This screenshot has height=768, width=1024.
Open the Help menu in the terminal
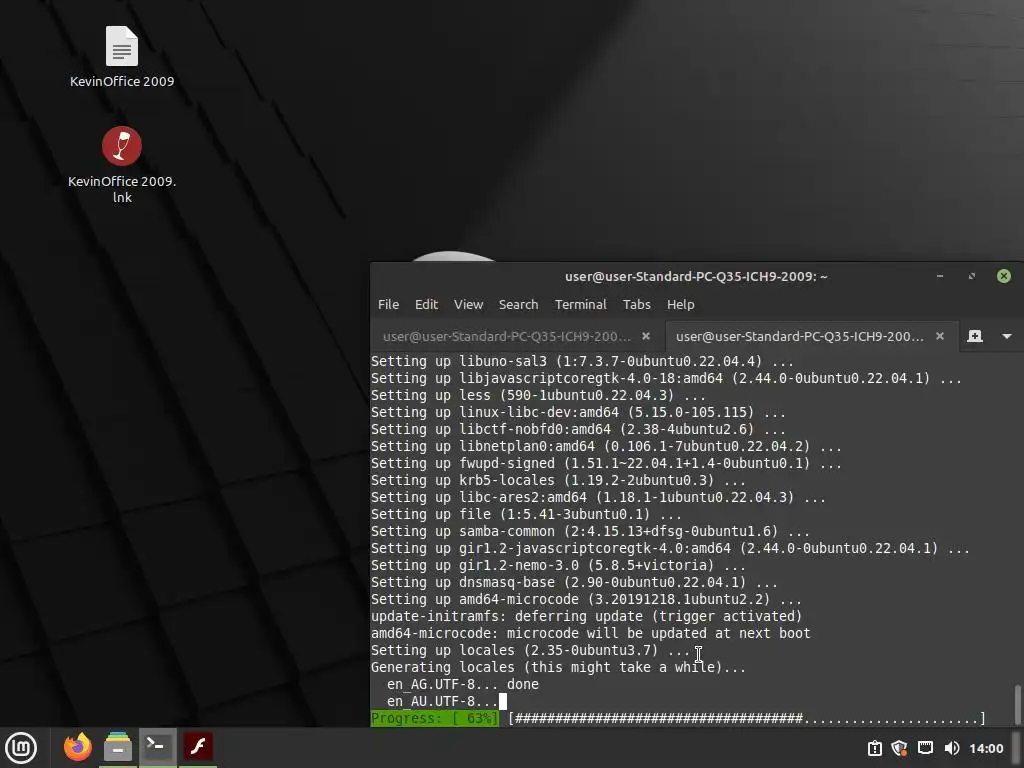tap(680, 304)
